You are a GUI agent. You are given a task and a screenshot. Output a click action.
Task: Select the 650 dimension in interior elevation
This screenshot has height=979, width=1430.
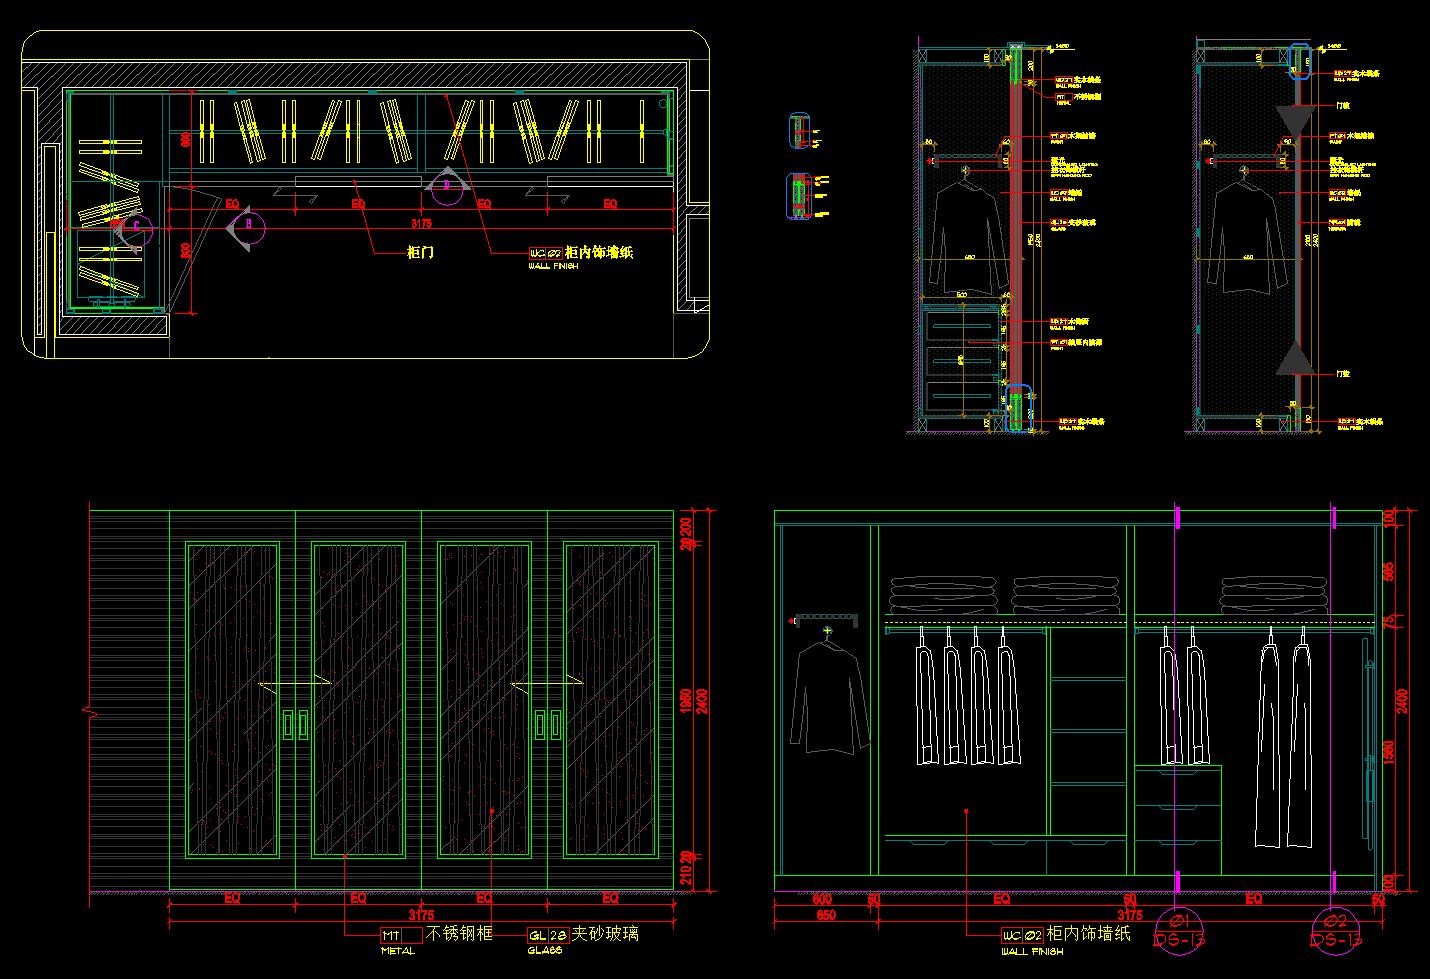(x=826, y=915)
